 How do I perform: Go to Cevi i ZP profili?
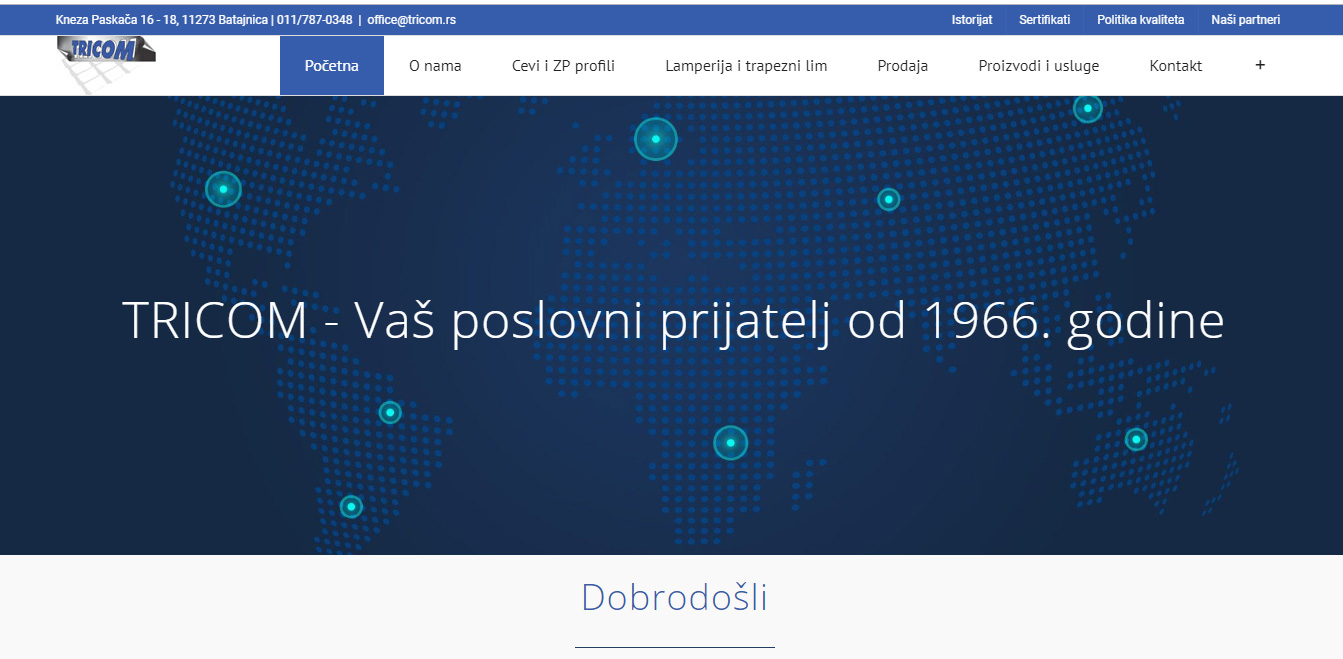click(563, 66)
